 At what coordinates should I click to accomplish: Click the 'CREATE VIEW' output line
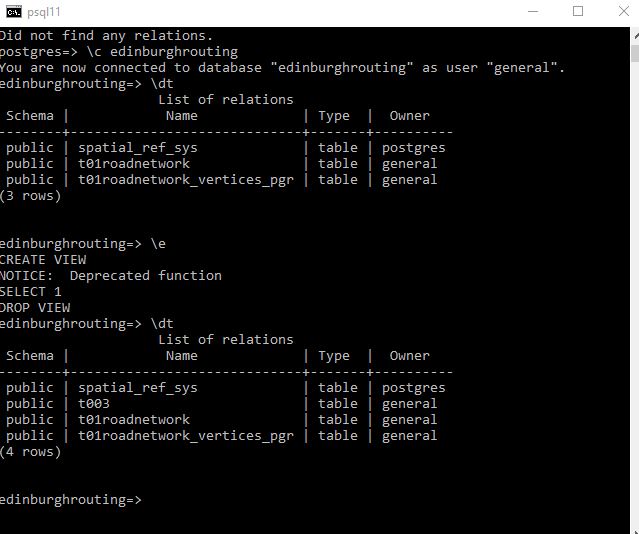pyautogui.click(x=43, y=260)
